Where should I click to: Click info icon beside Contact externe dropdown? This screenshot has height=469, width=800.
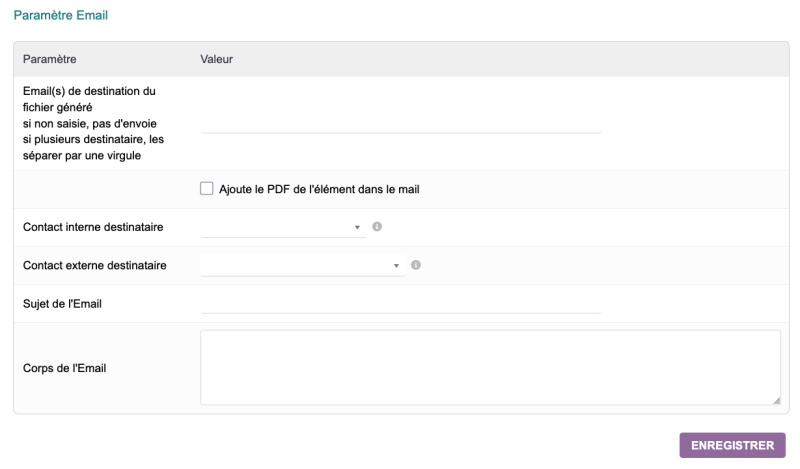[415, 265]
